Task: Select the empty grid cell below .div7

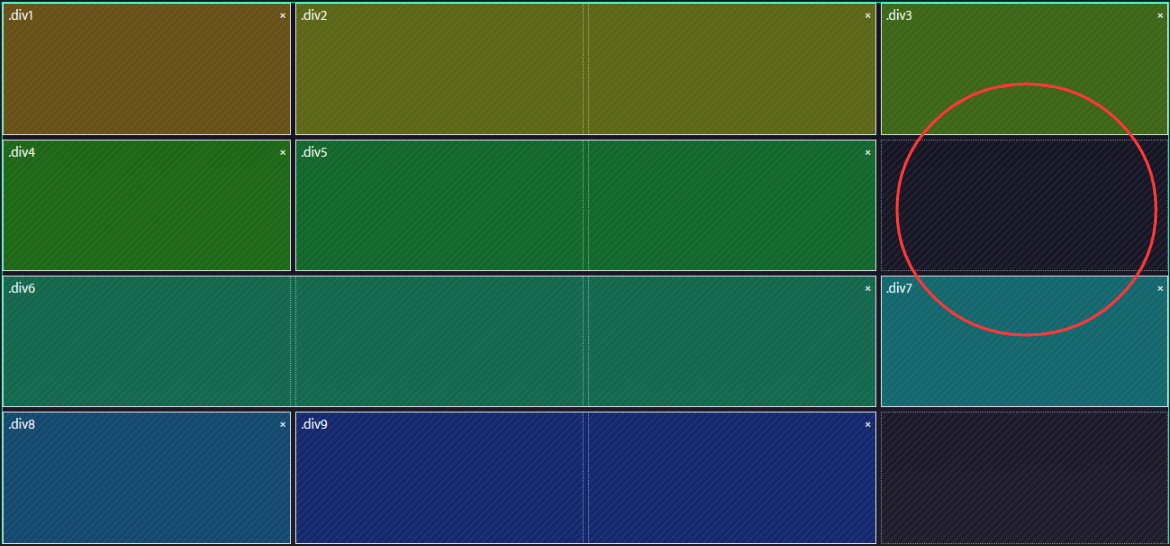Action: click(1024, 477)
